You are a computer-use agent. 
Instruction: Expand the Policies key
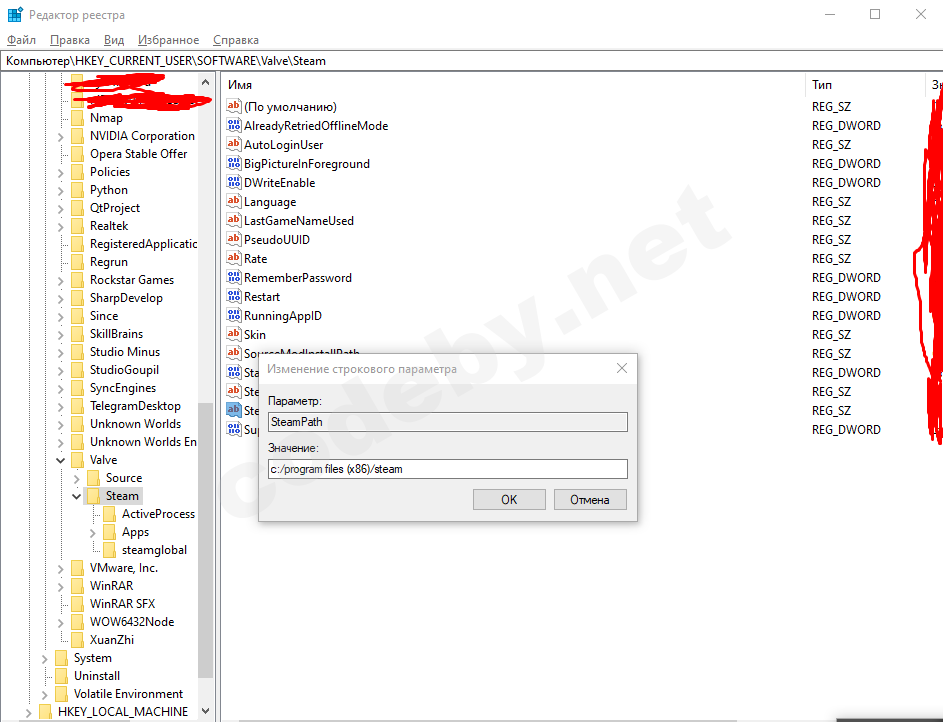(61, 173)
